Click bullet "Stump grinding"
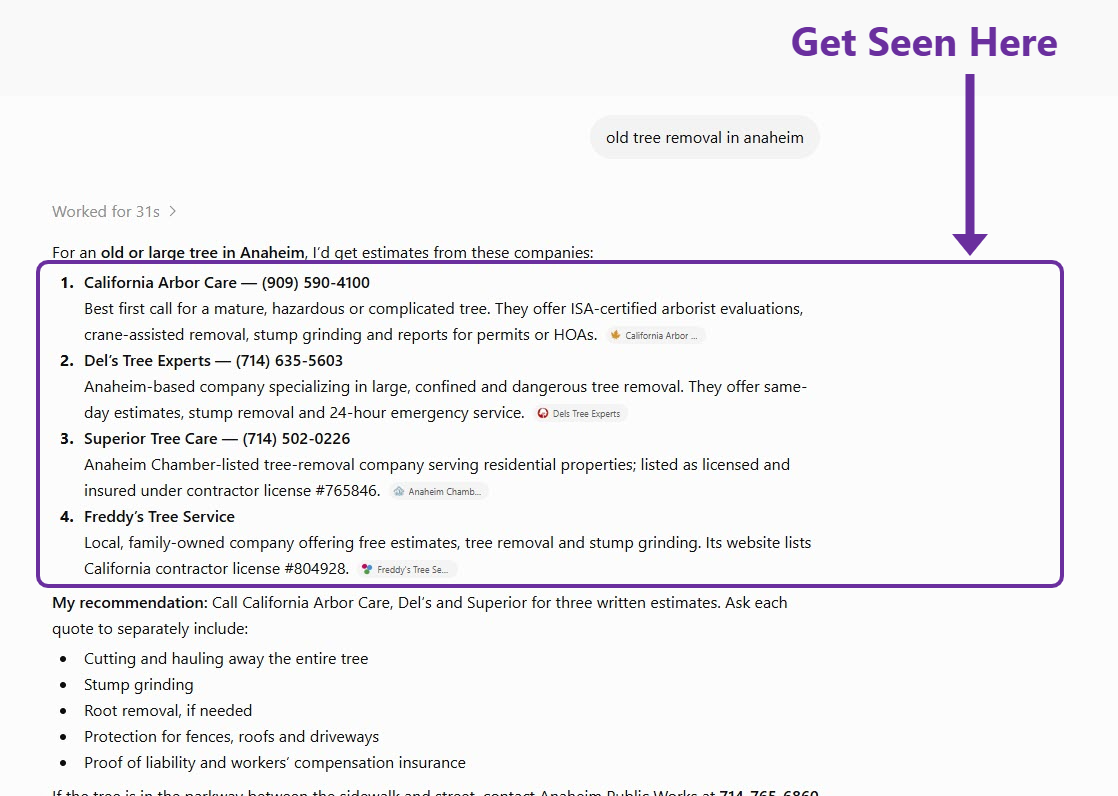This screenshot has width=1118, height=796. [138, 685]
